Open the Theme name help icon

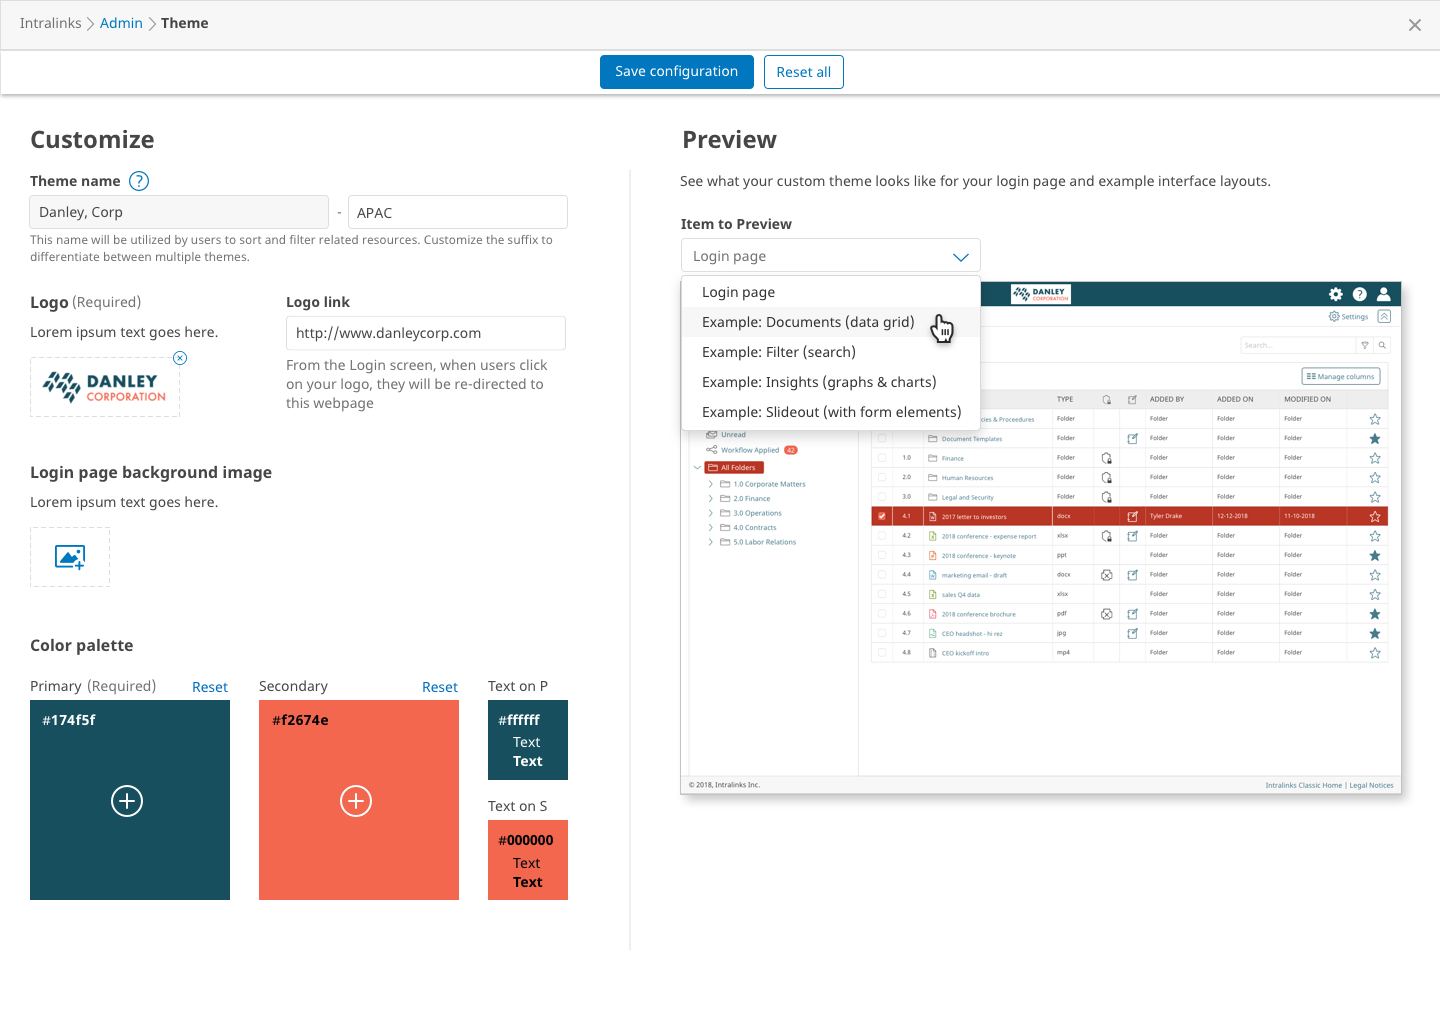point(140,181)
